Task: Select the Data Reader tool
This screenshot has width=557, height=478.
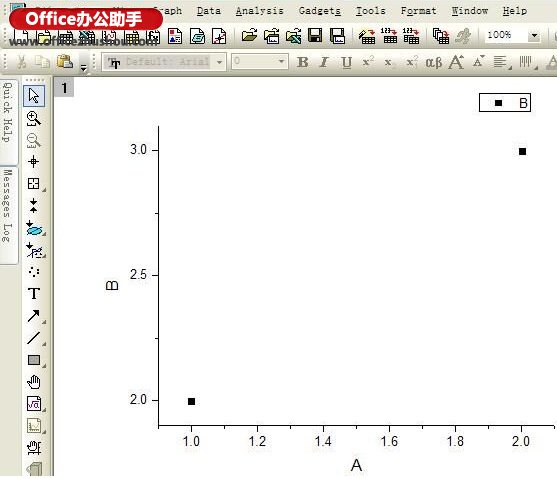Action: [x=34, y=184]
